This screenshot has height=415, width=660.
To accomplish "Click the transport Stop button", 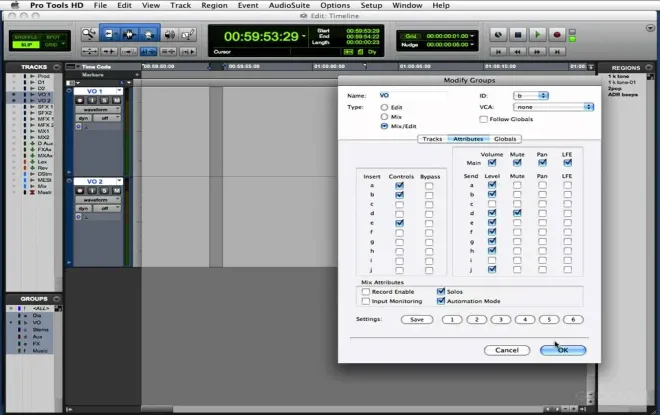I will click(518, 35).
